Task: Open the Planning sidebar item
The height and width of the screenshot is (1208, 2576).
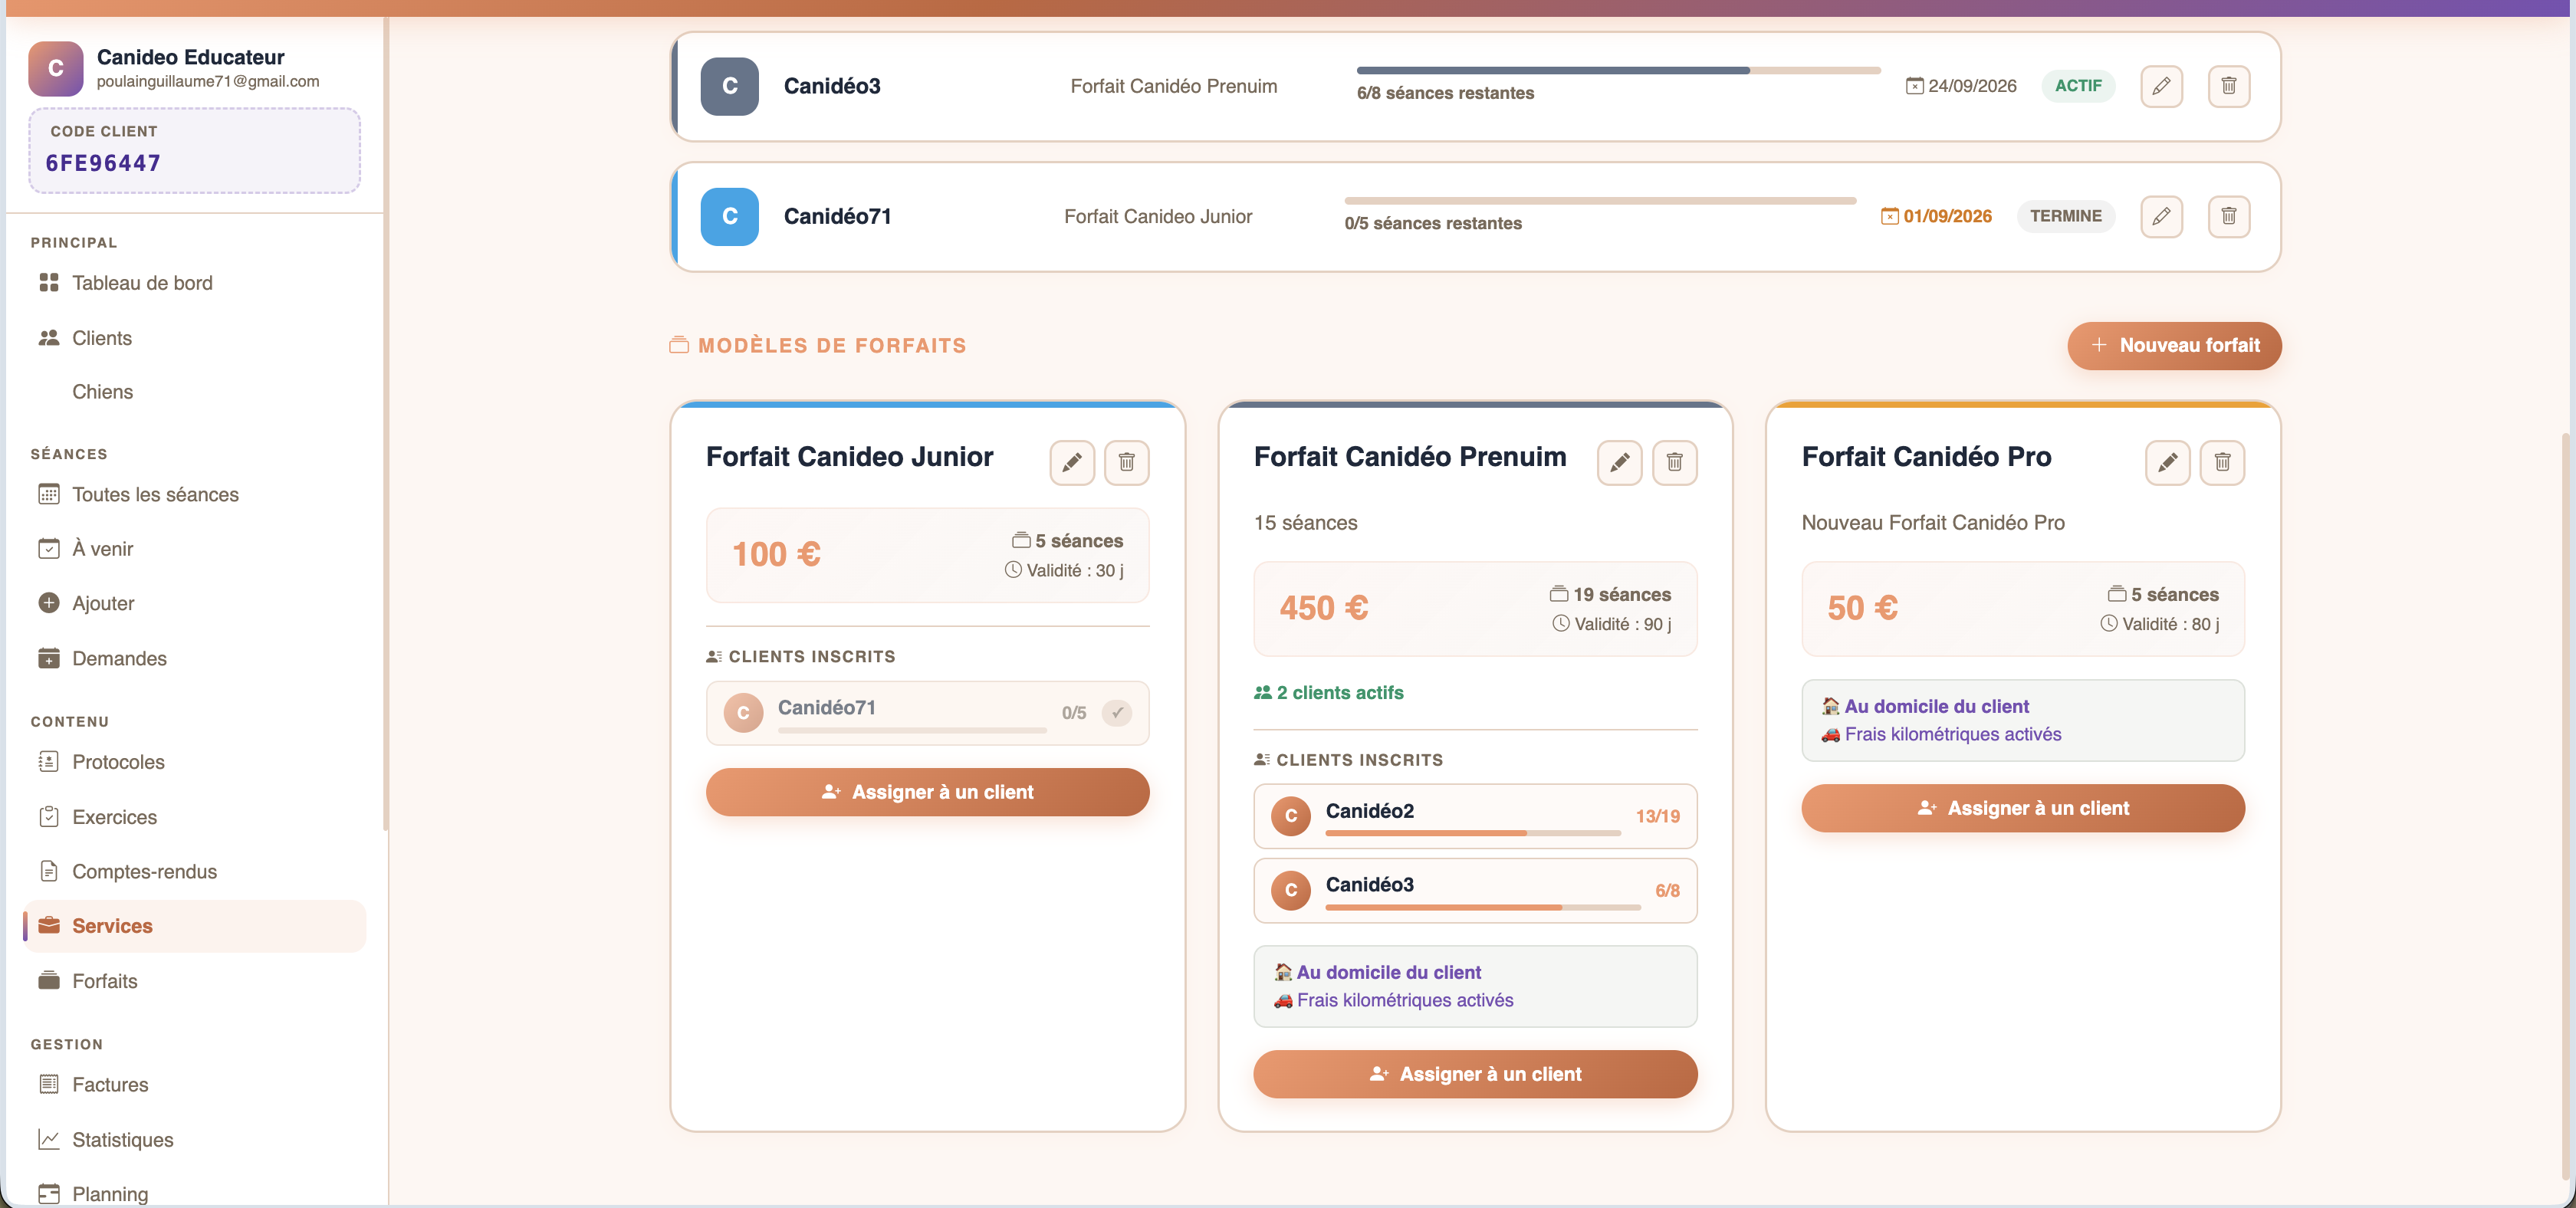Action: (x=195, y=1193)
